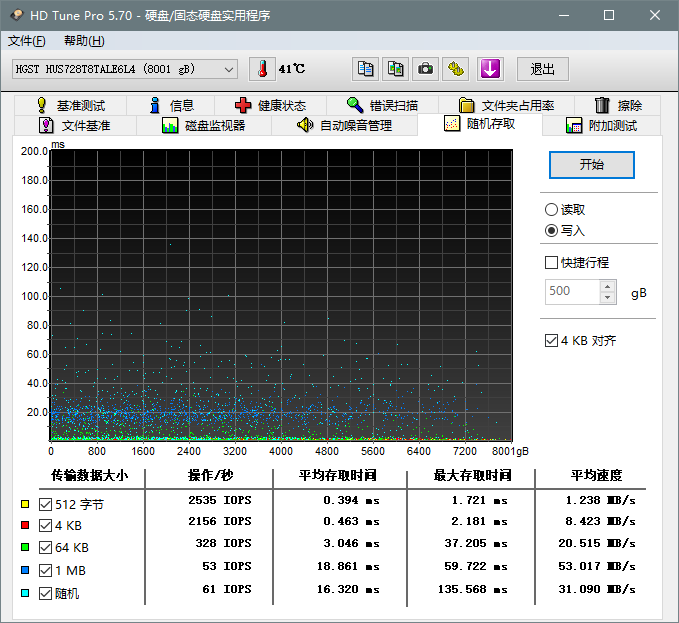
Task: Click the trash can icon on 擦除 tab
Action: pos(602,105)
